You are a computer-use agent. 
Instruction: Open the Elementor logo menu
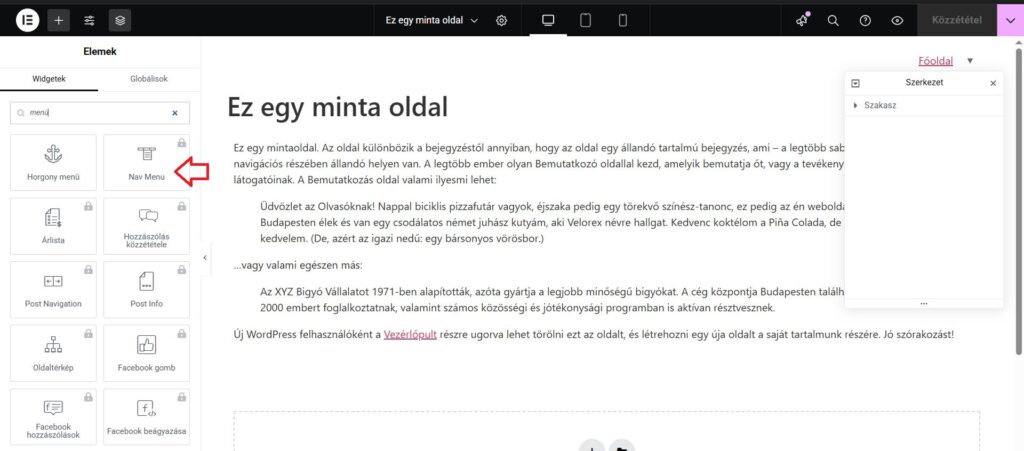[x=27, y=20]
